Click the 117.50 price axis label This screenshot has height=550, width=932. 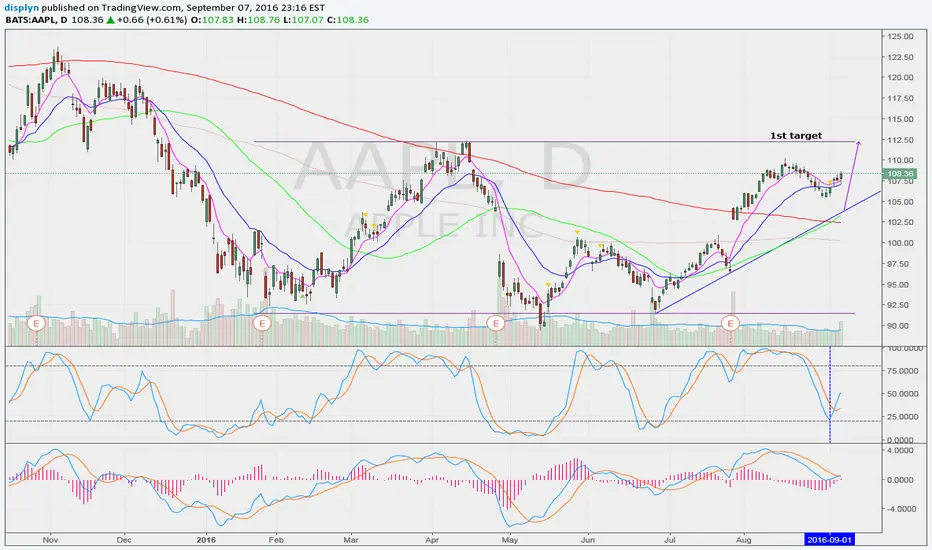(x=900, y=98)
